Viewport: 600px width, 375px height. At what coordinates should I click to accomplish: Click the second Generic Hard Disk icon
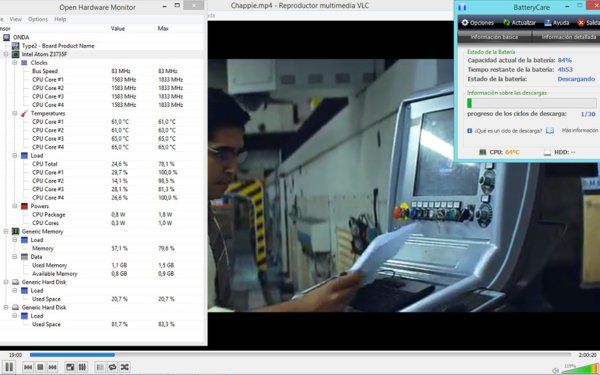click(x=15, y=307)
